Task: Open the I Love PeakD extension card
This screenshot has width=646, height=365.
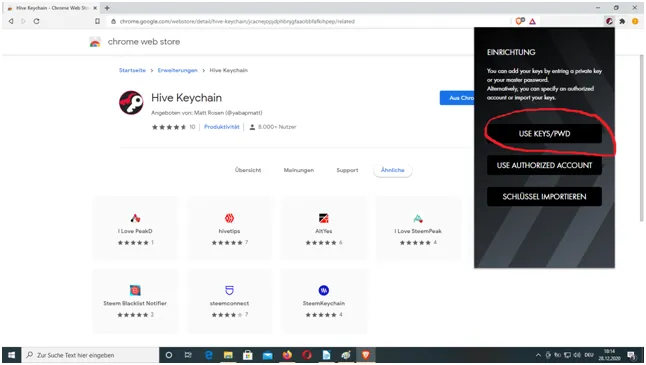Action: pos(135,229)
